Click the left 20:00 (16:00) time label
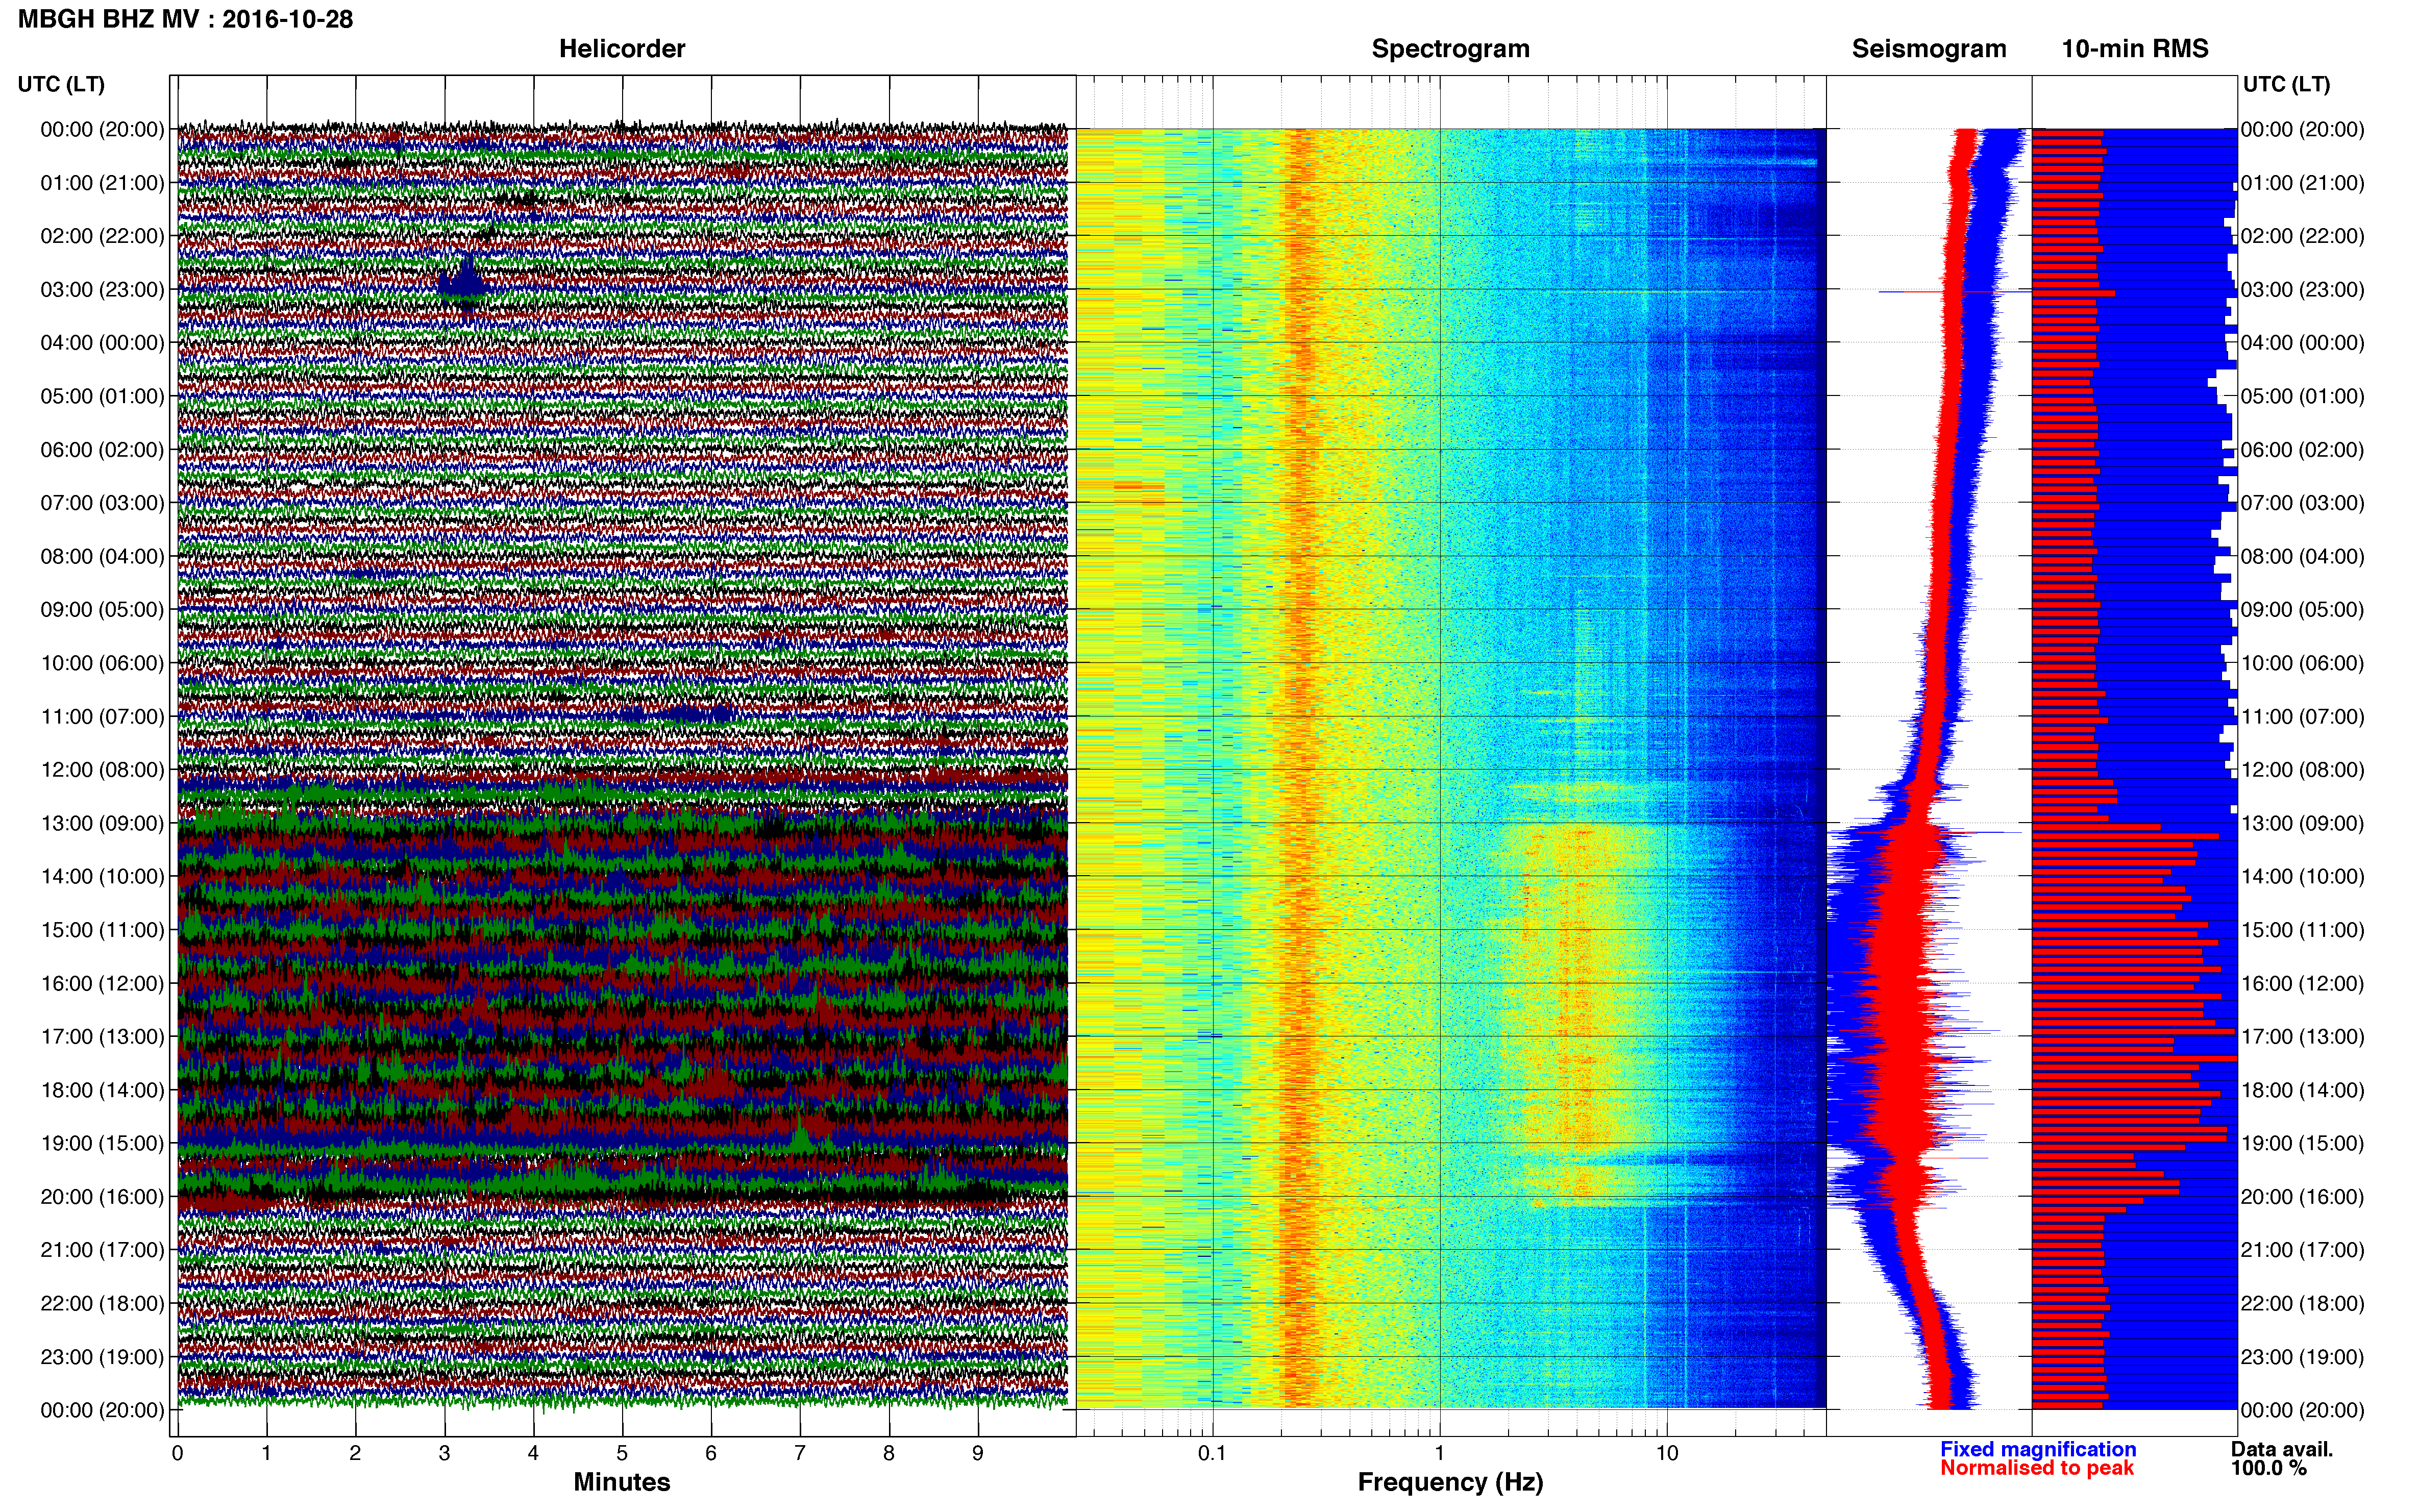This screenshot has height=1512, width=2419. pyautogui.click(x=102, y=1197)
